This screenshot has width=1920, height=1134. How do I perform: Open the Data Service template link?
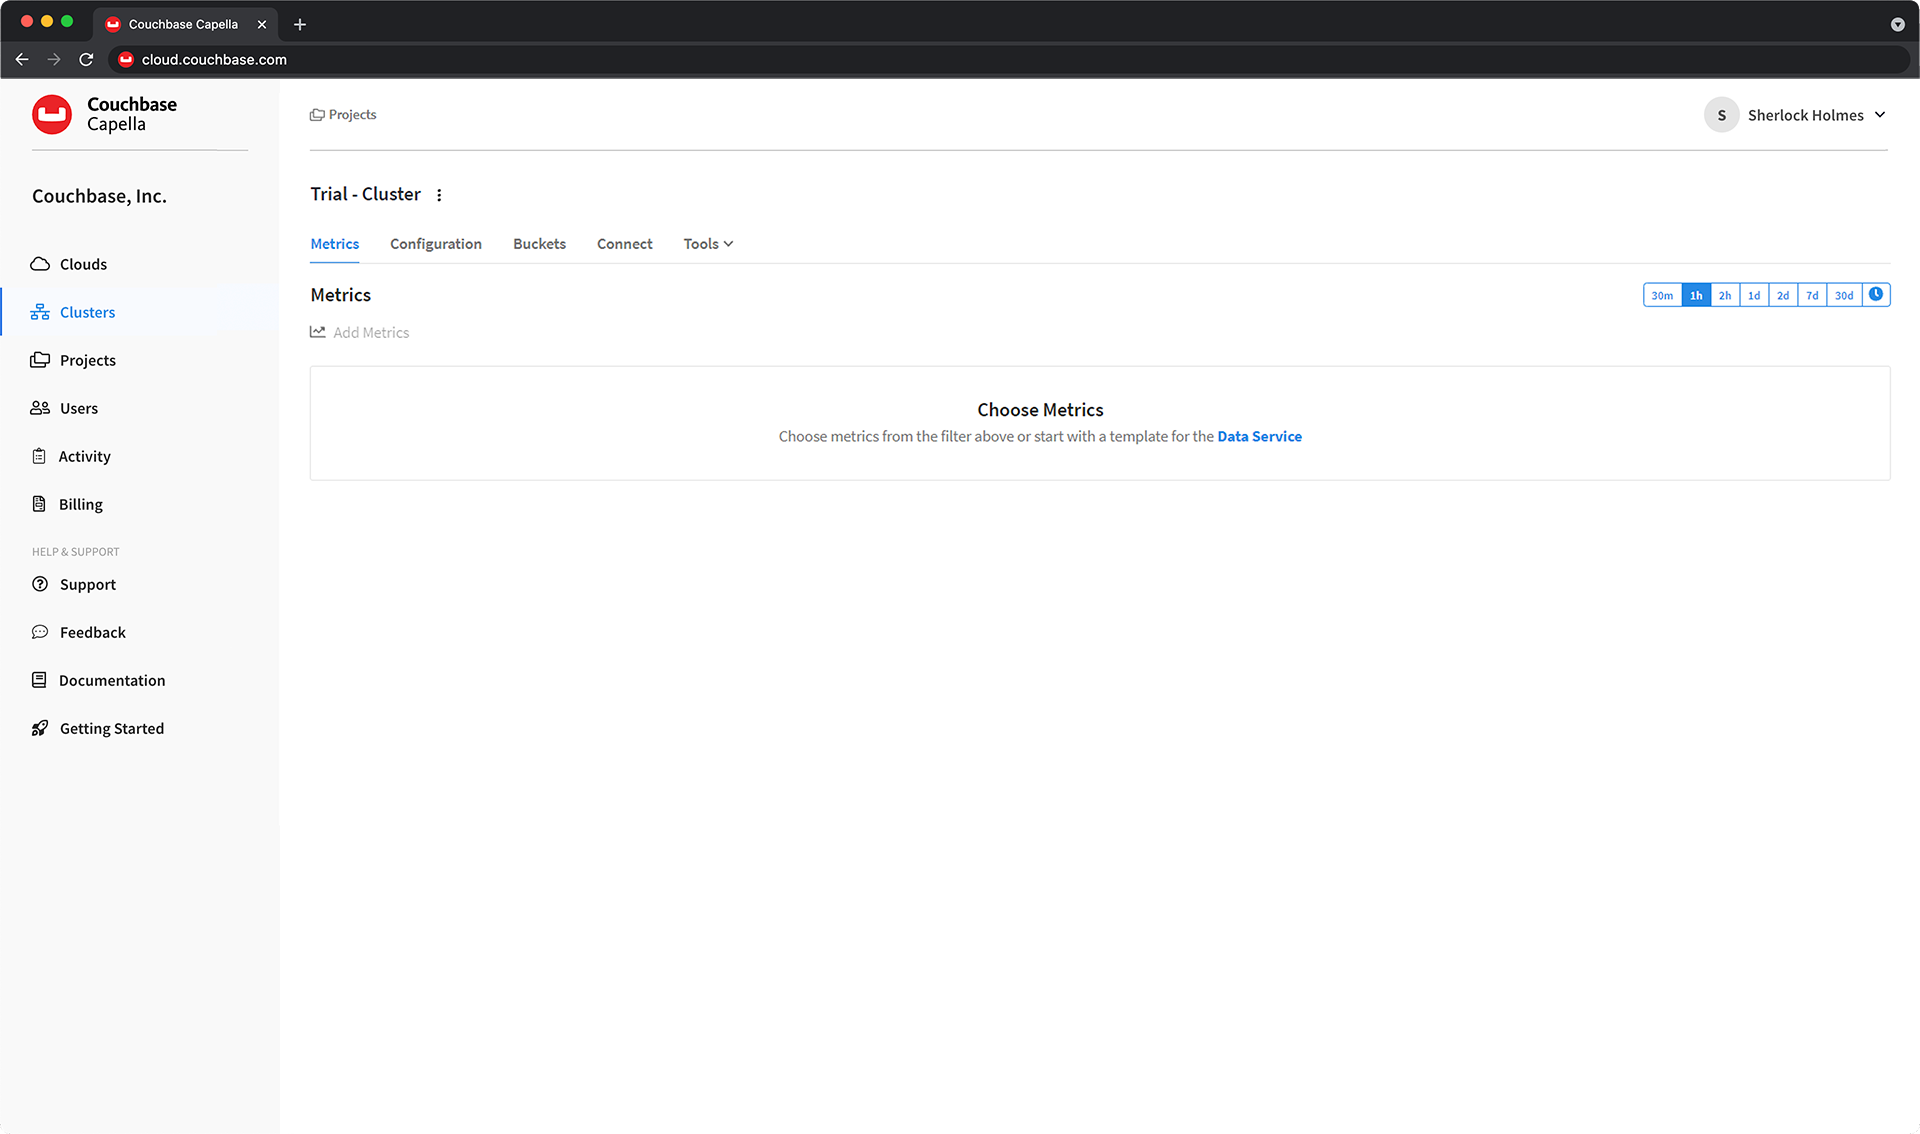[x=1259, y=437]
